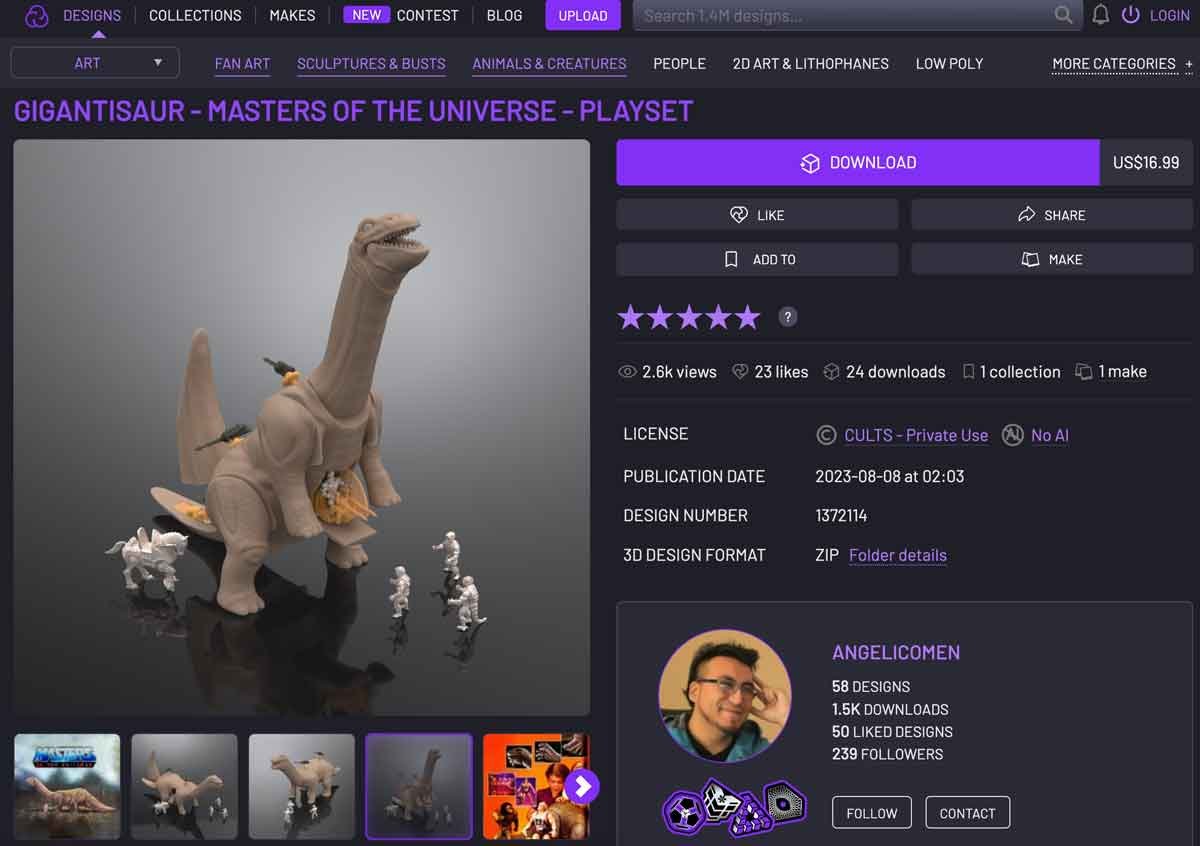Expand MORE CATEGORIES
1200x846 pixels.
[x=1113, y=63]
